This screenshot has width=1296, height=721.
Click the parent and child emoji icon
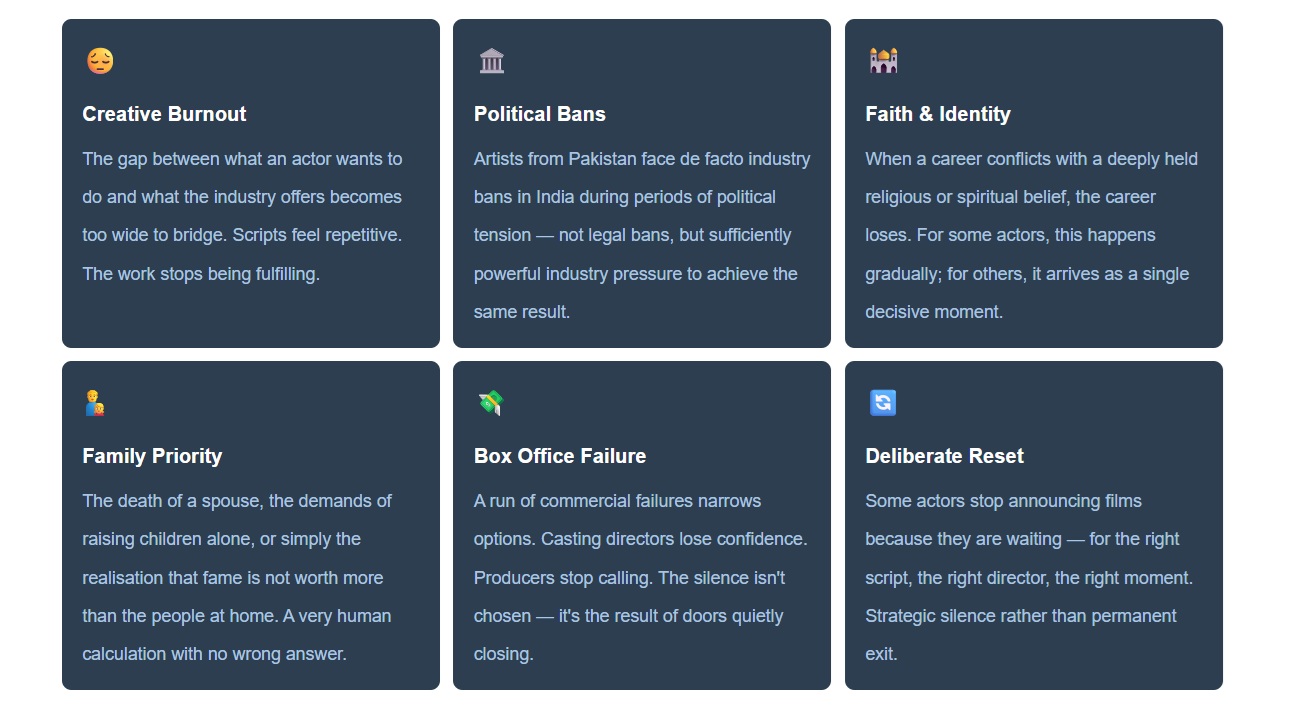(x=95, y=404)
